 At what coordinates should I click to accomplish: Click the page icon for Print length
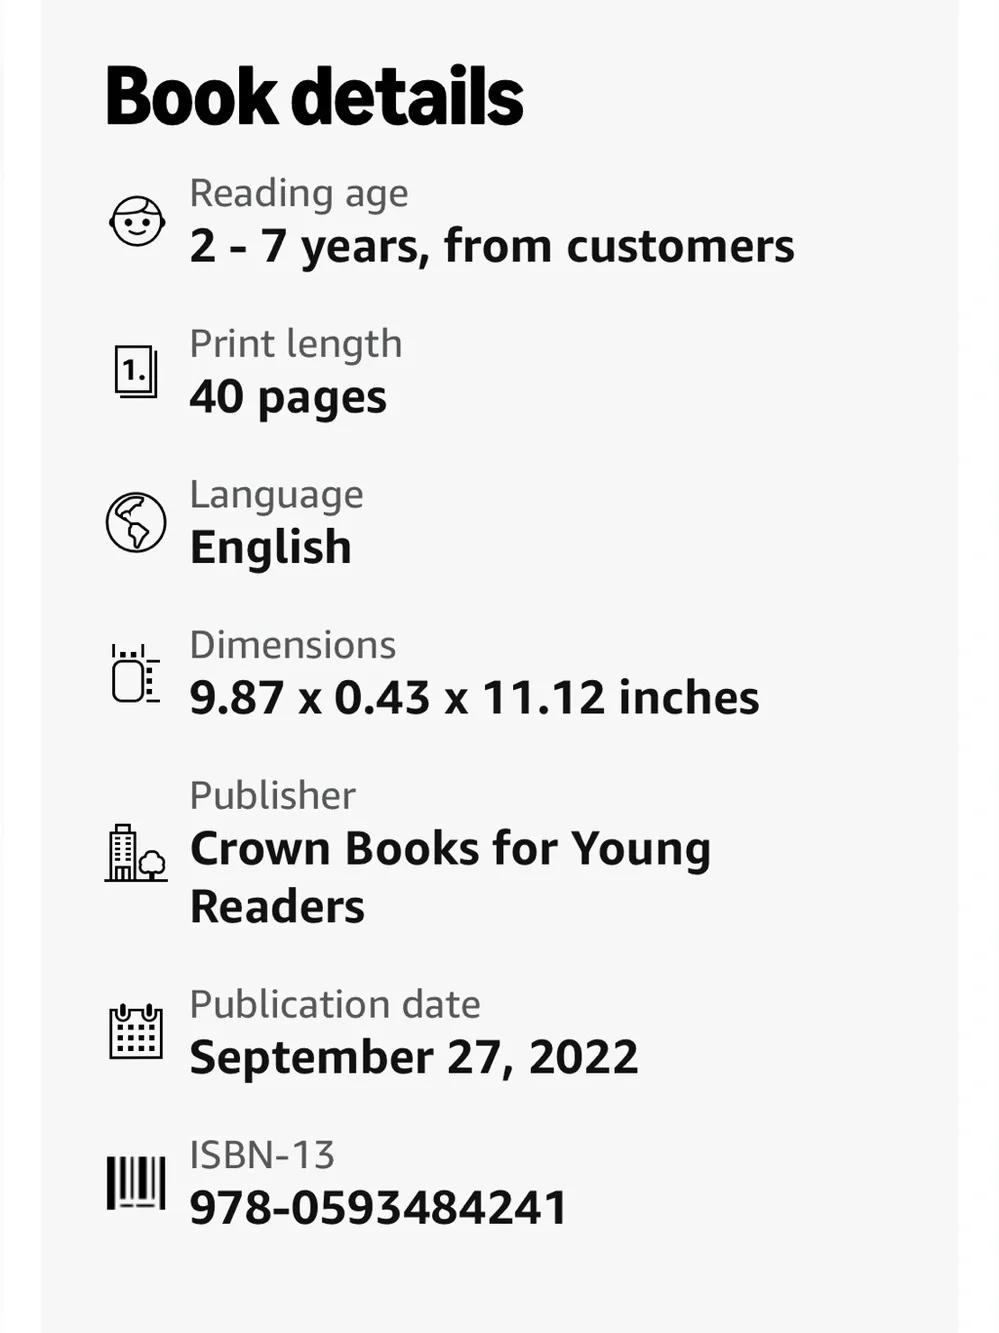[x=136, y=371]
